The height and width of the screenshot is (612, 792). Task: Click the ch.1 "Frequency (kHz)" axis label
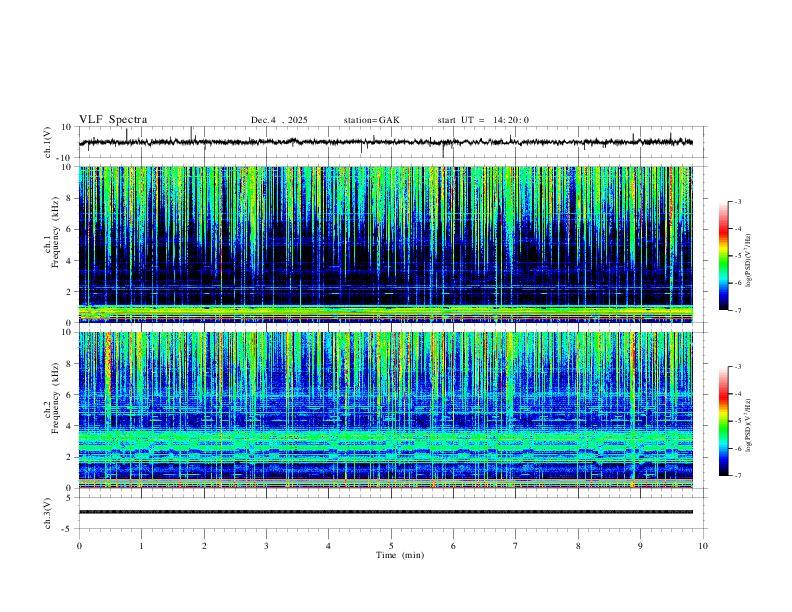pyautogui.click(x=55, y=232)
